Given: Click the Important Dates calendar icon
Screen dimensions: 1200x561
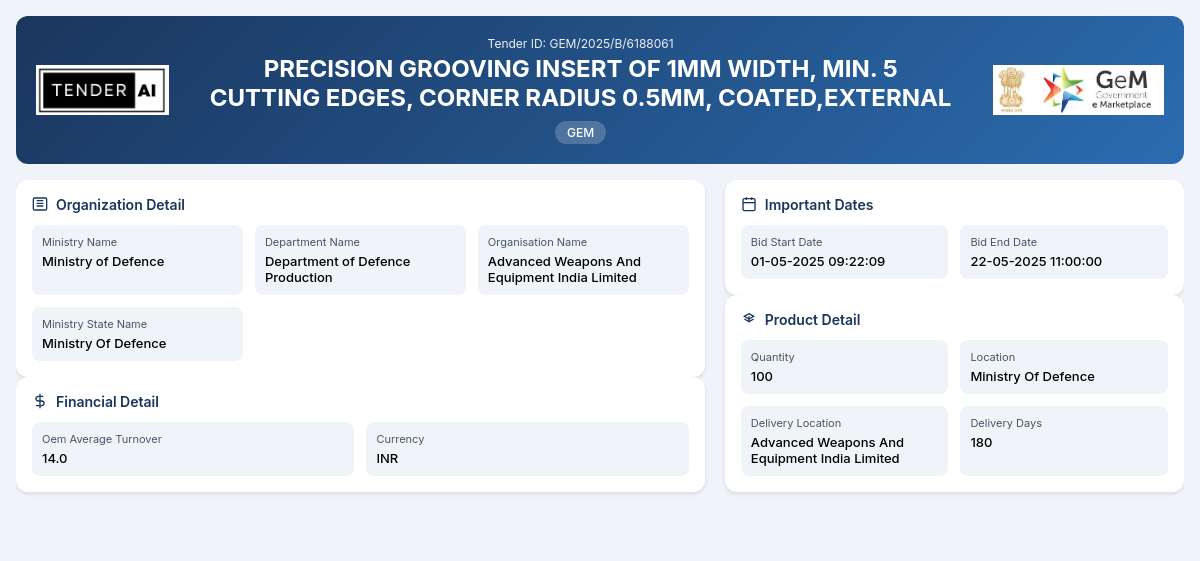Looking at the screenshot, I should (x=749, y=204).
